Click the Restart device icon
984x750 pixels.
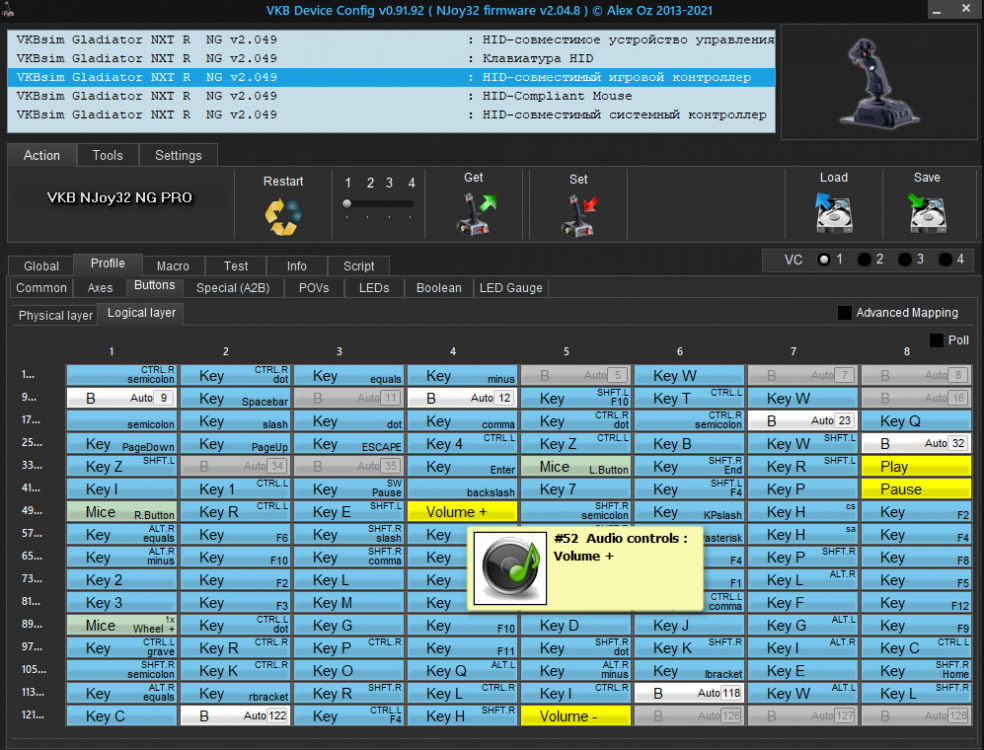(x=282, y=215)
